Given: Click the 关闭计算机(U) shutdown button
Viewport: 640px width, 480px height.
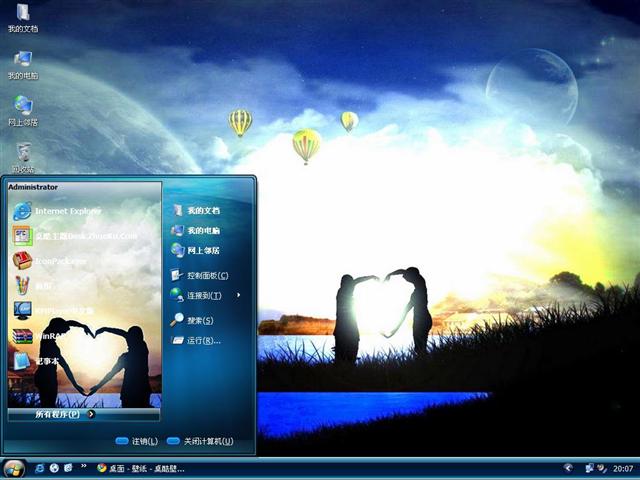Looking at the screenshot, I should [200, 441].
